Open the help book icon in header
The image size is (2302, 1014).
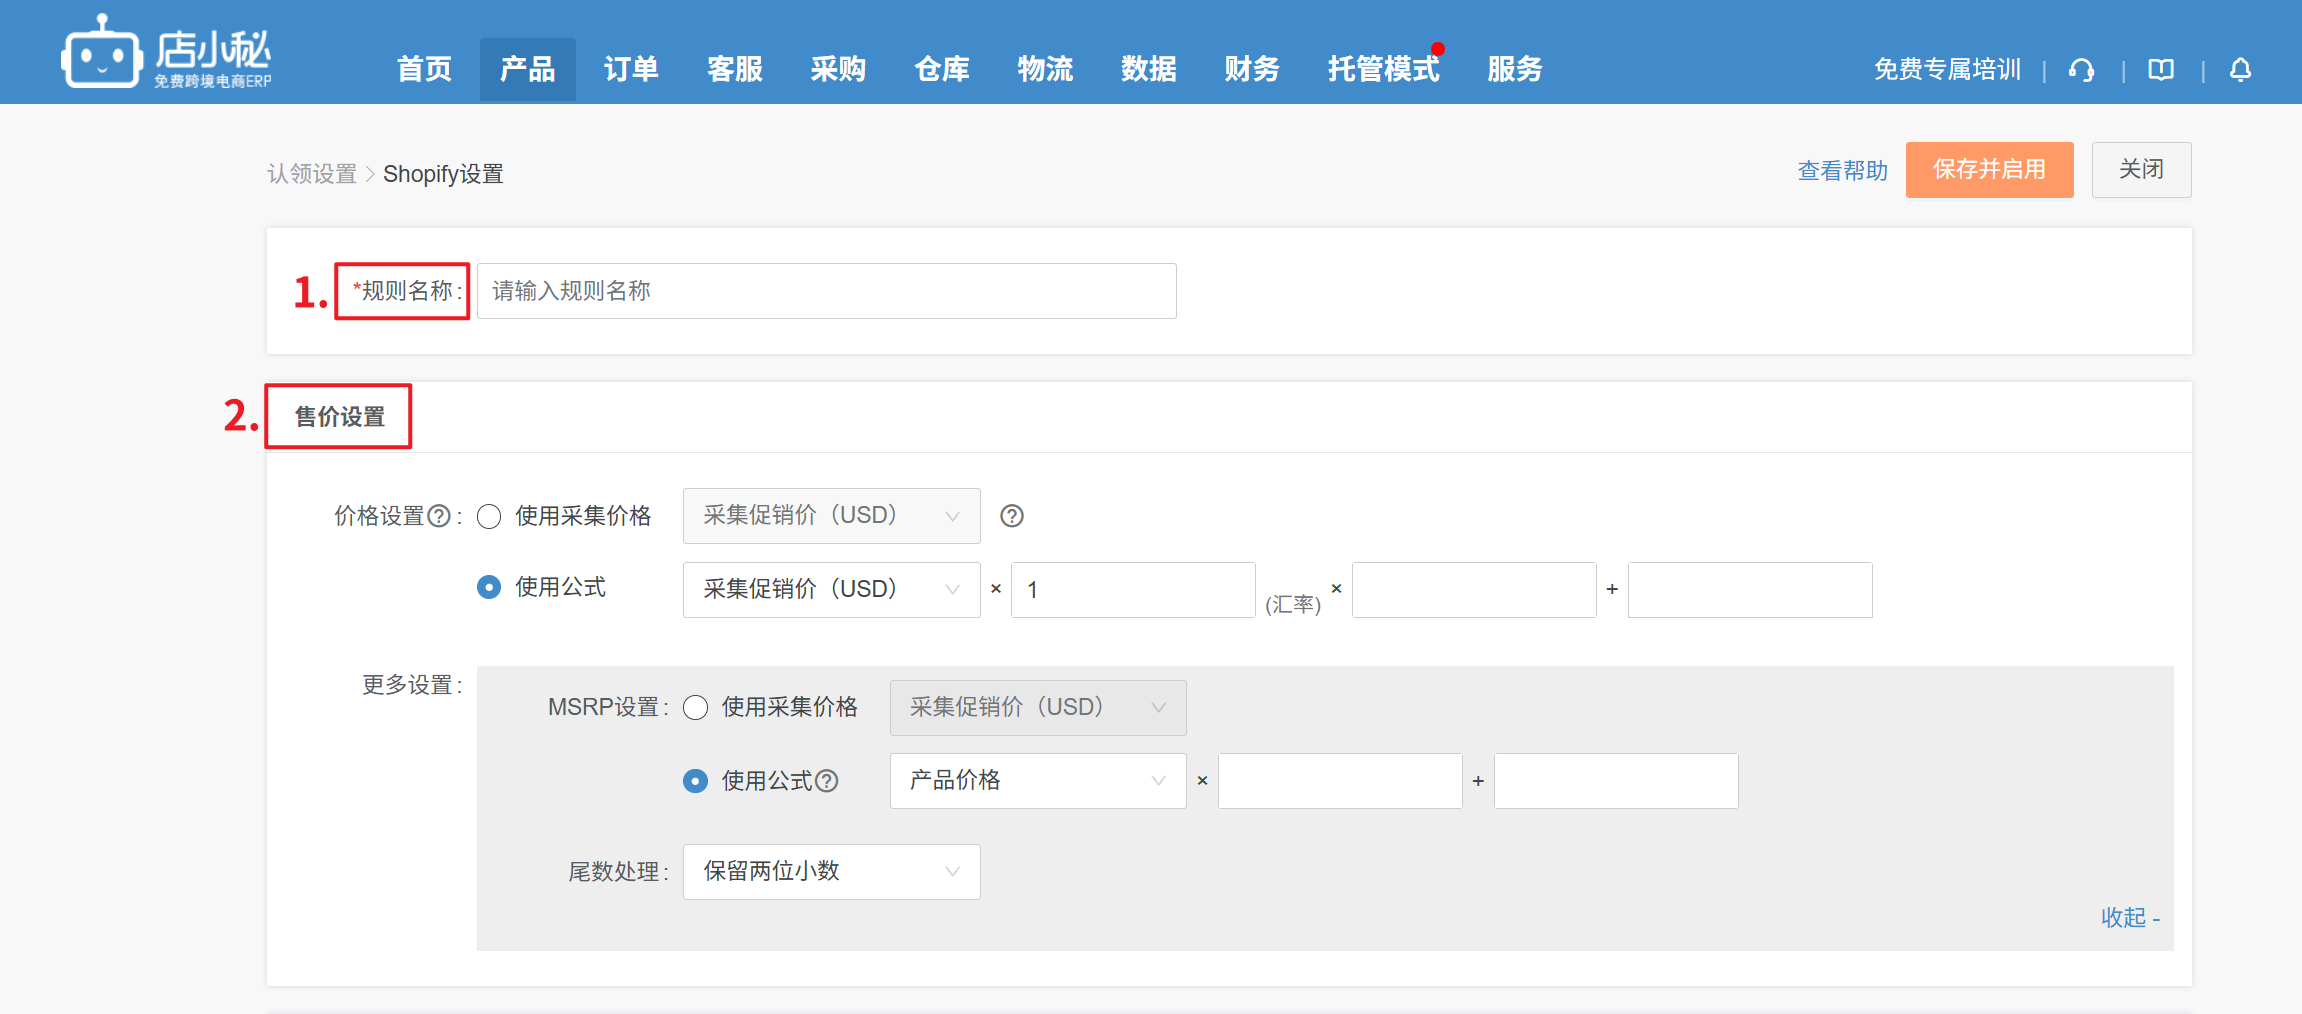[x=2161, y=70]
